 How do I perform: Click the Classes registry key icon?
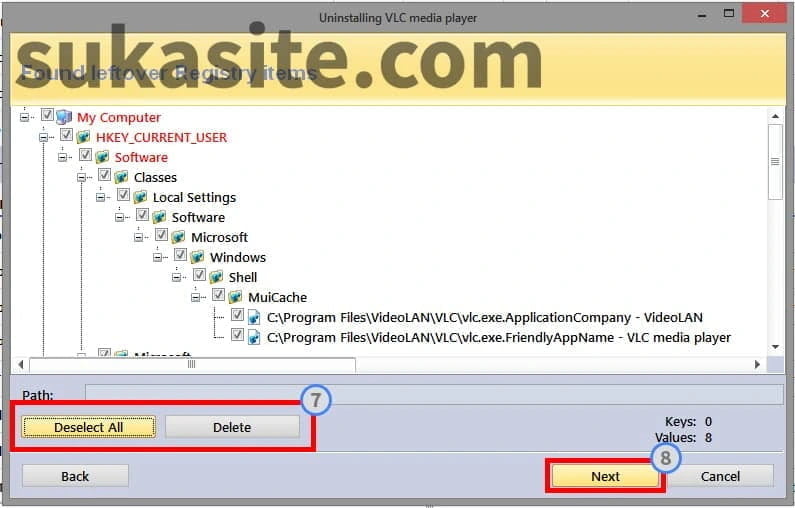[121, 177]
